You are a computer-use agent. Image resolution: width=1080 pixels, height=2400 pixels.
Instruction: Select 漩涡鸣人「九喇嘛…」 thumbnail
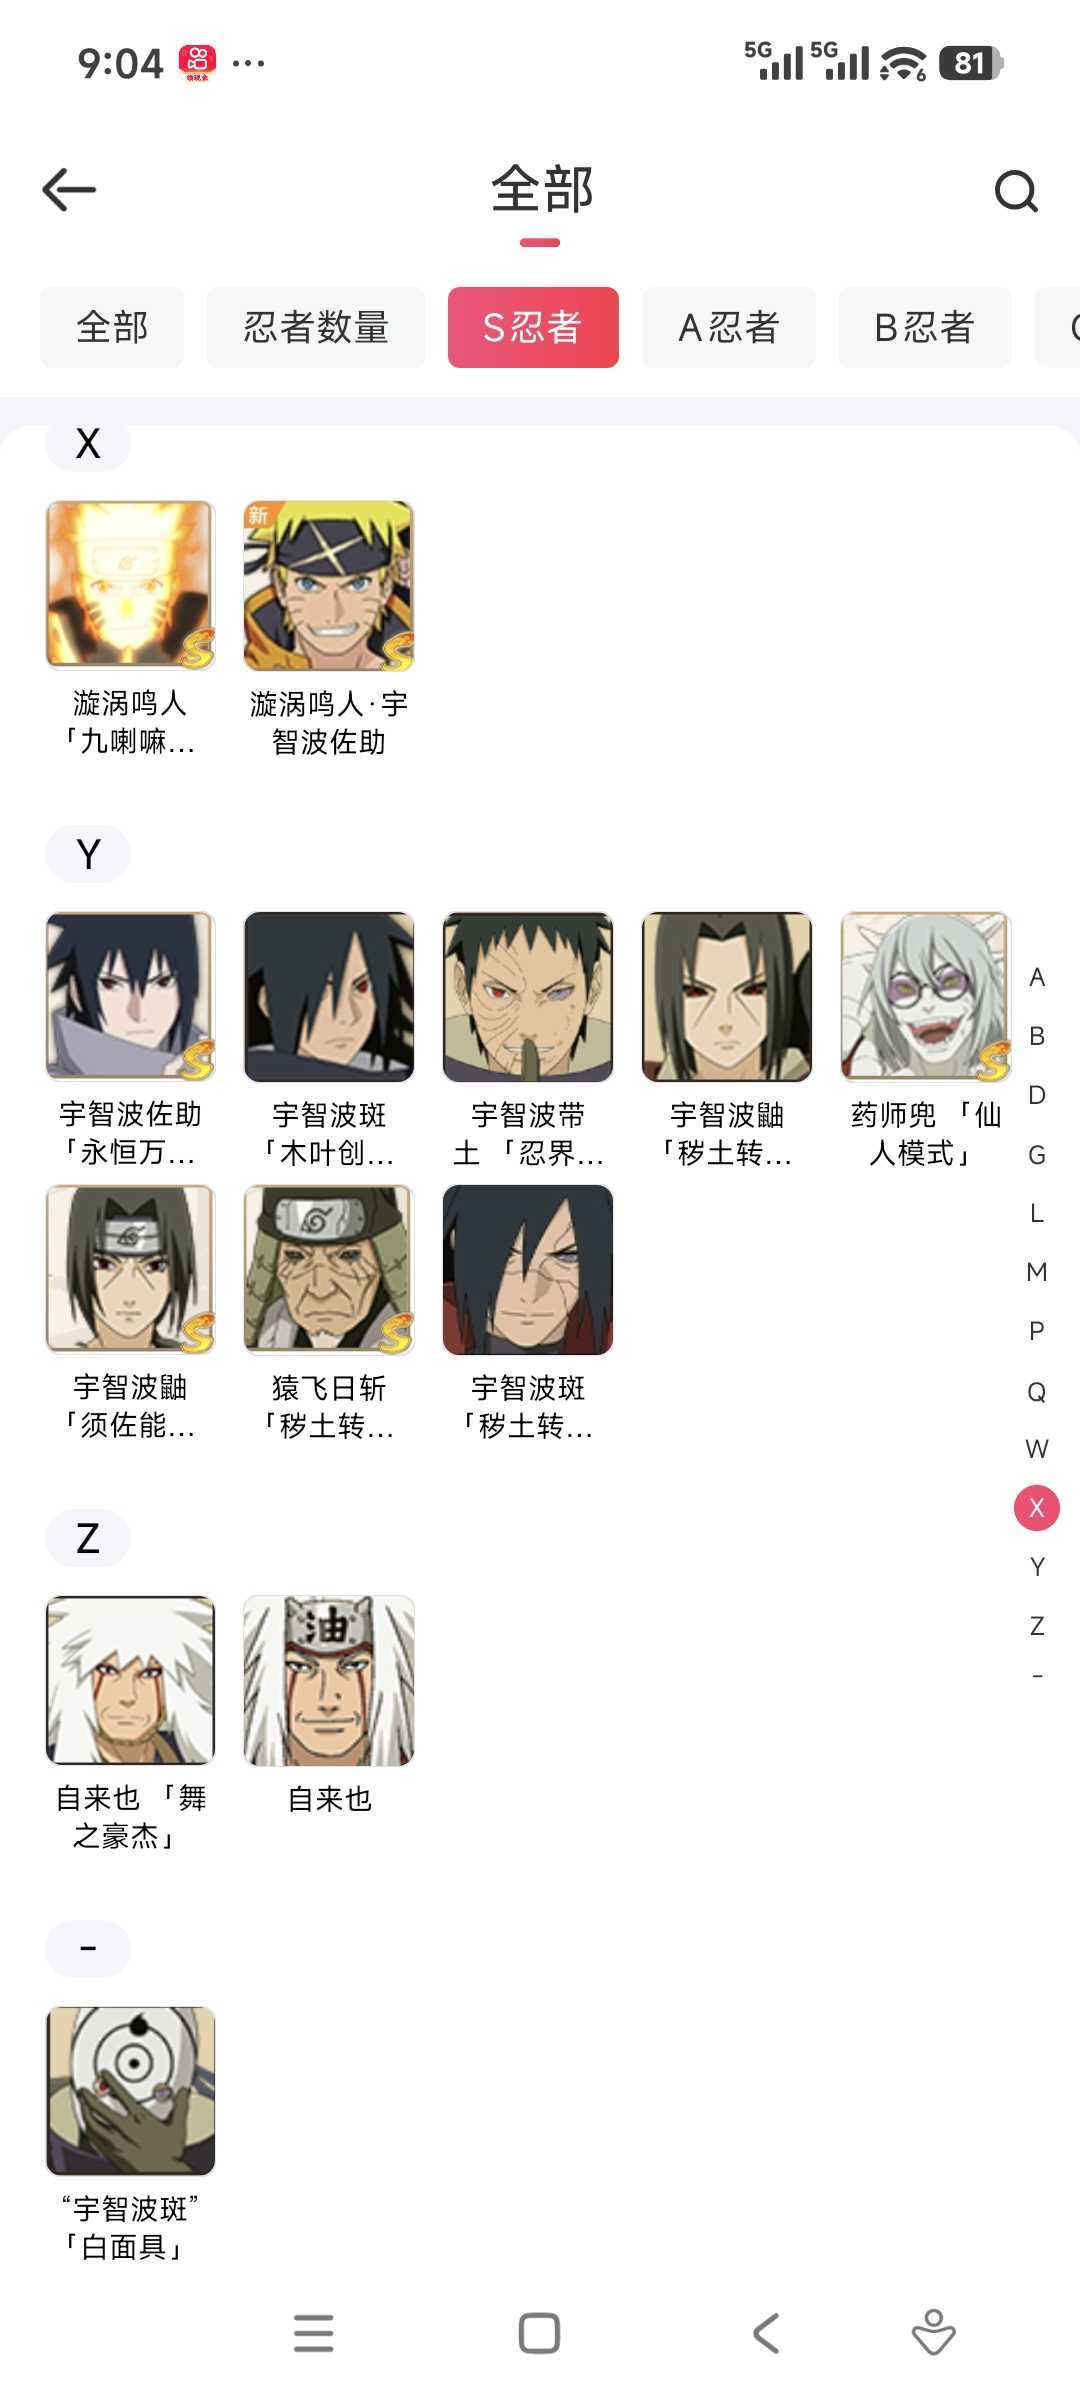[x=130, y=585]
